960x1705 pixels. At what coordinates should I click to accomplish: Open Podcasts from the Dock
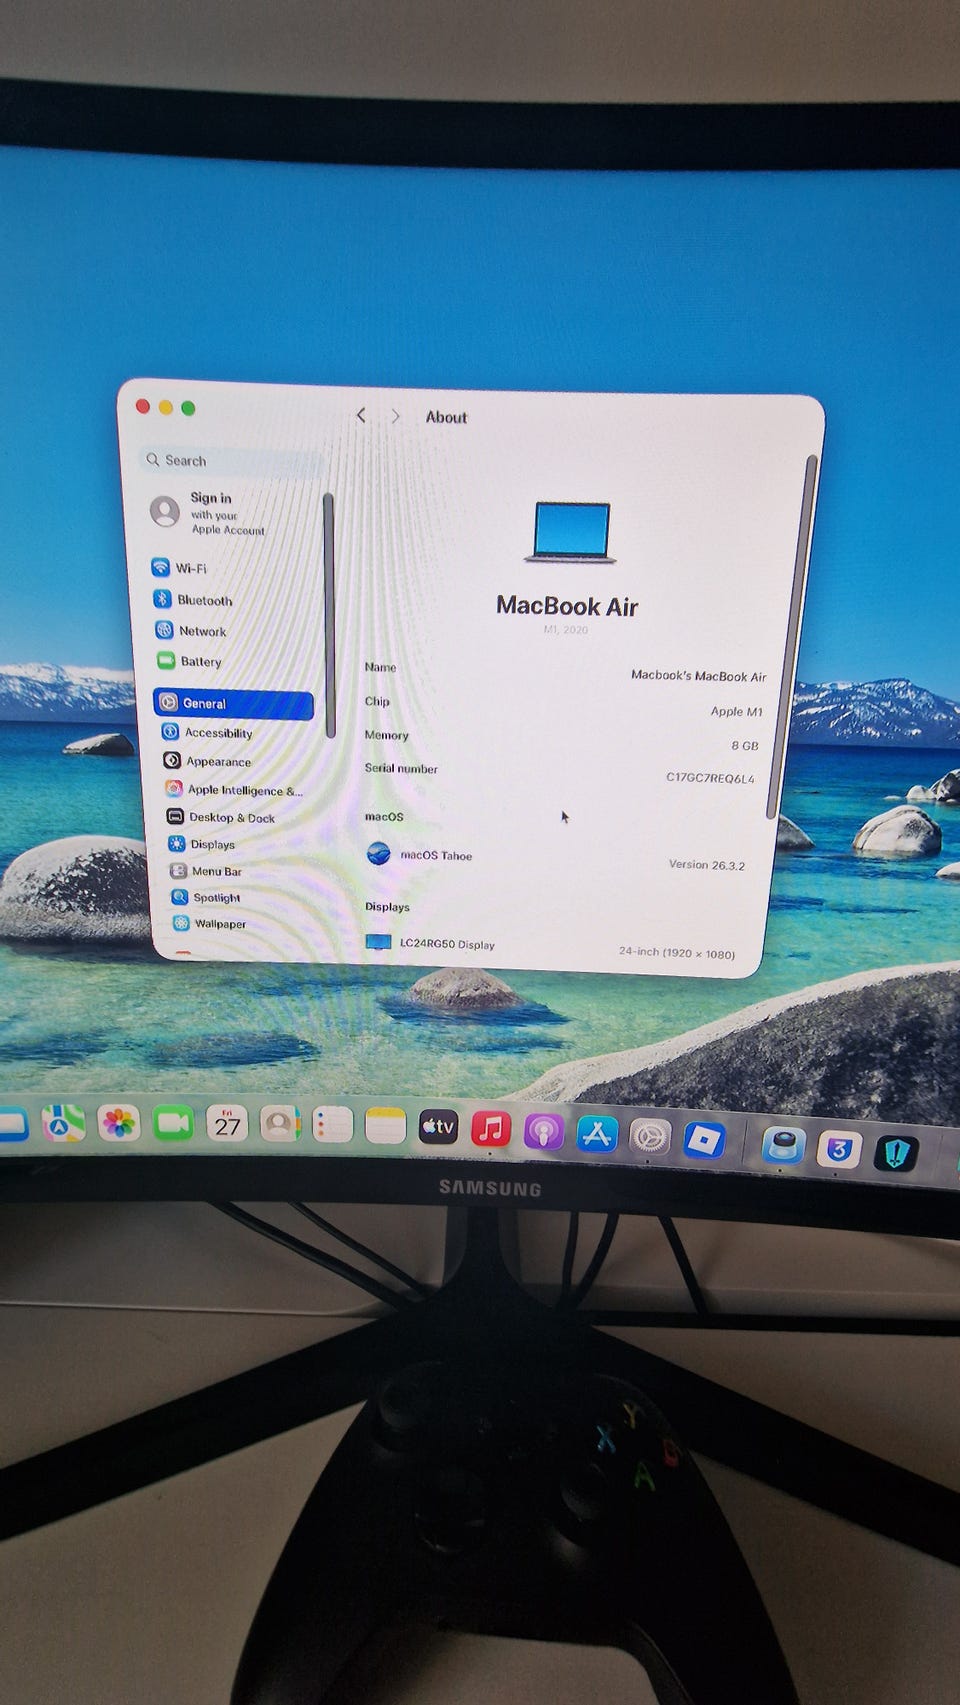[544, 1131]
